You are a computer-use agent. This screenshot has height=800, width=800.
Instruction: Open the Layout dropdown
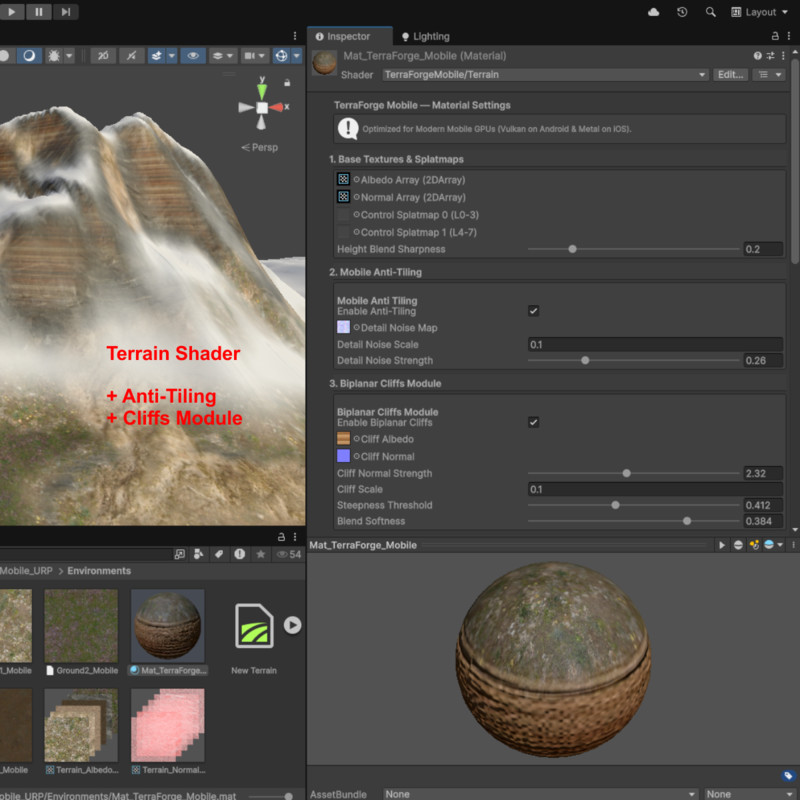759,12
